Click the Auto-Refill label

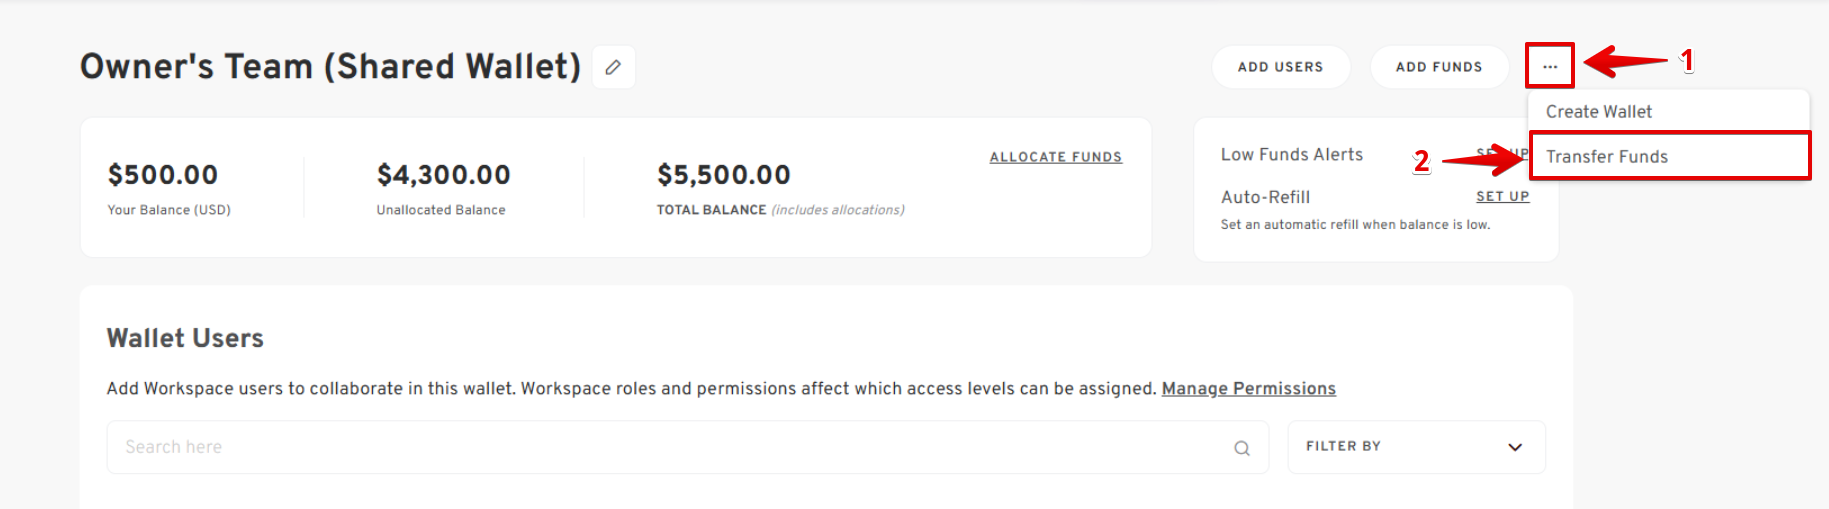tap(1265, 198)
